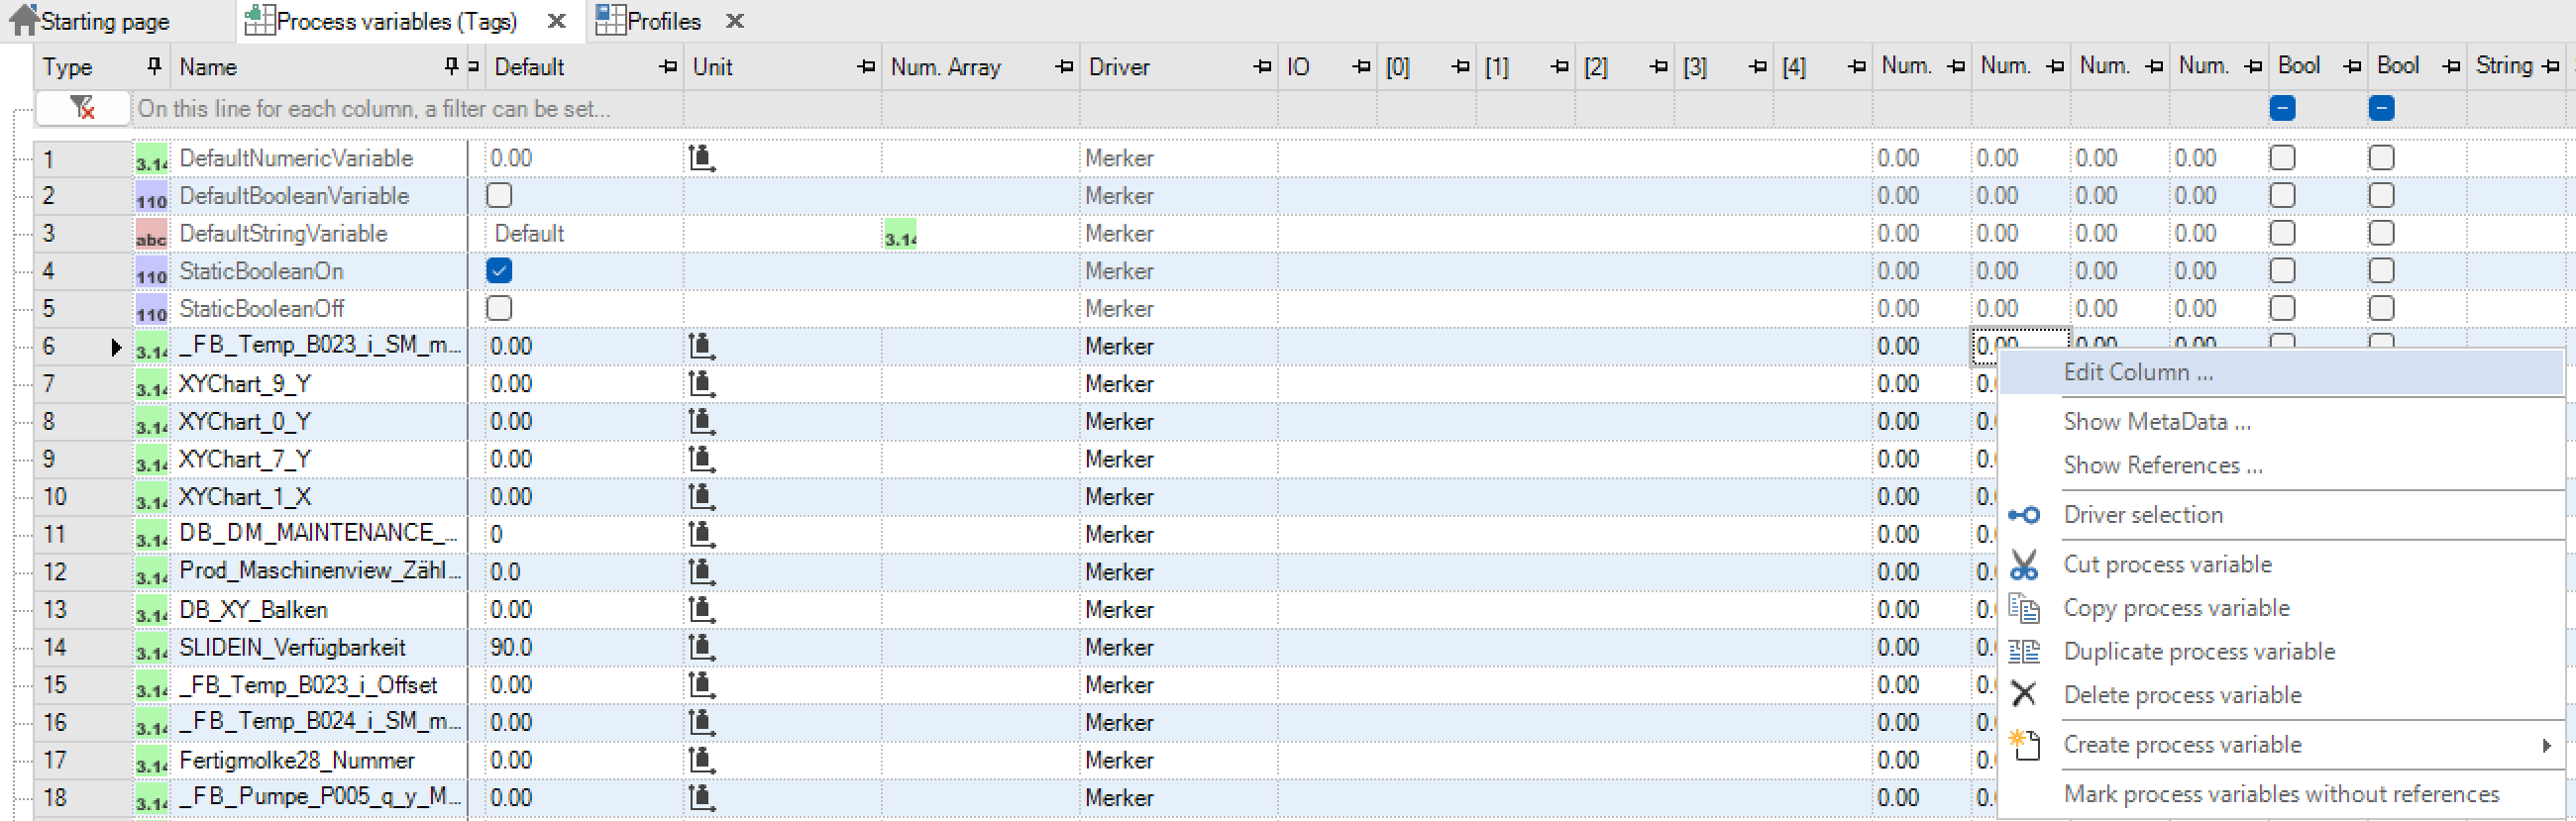Toggle second Bool checkbox of StaticBooleanOff row
The width and height of the screenshot is (2576, 821).
[x=2381, y=309]
